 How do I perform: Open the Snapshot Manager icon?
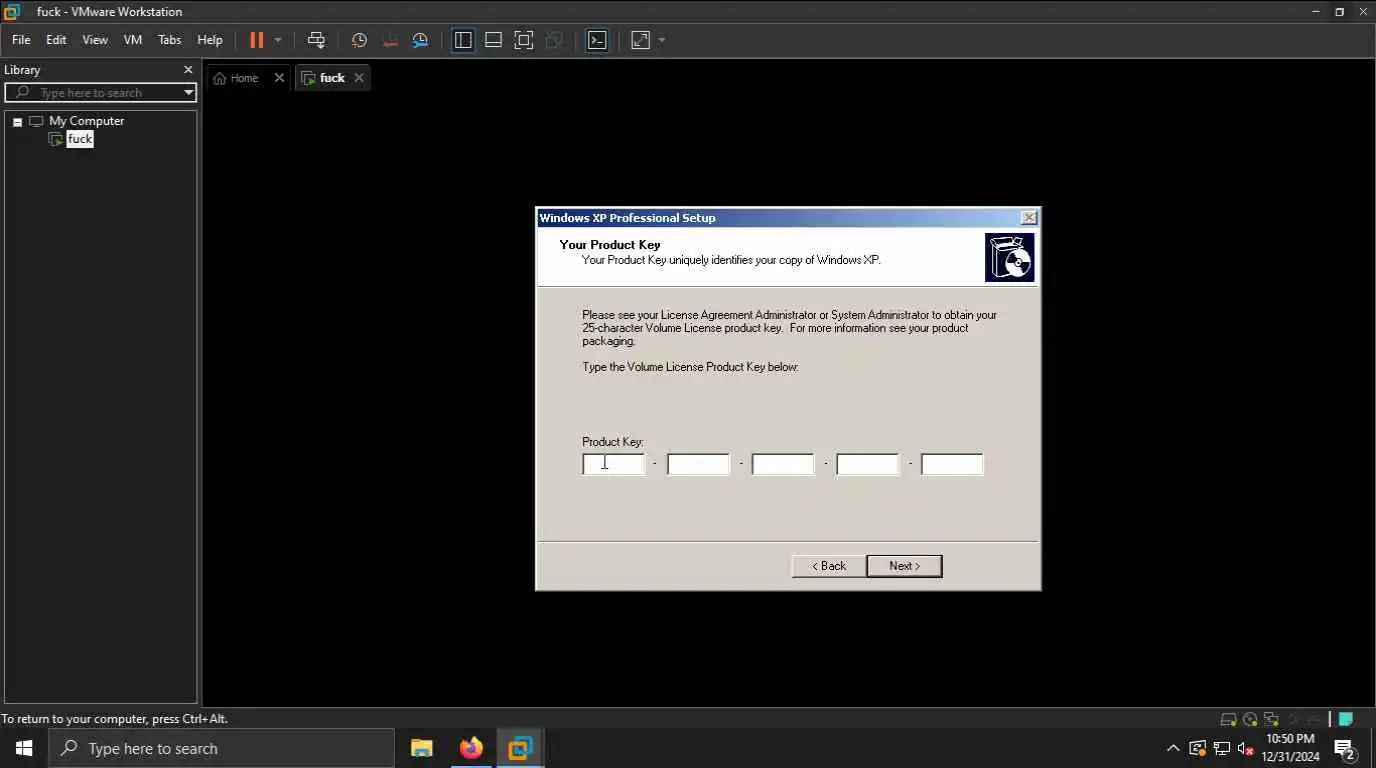point(421,40)
